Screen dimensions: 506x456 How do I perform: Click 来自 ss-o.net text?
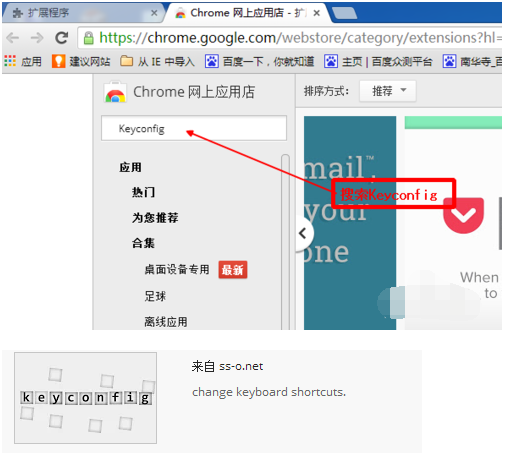(227, 366)
